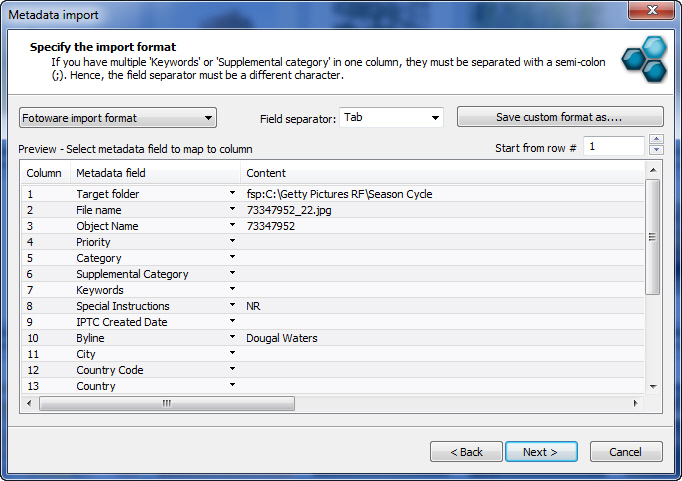Go back with the Back button
Image resolution: width=682 pixels, height=481 pixels.
pos(466,452)
